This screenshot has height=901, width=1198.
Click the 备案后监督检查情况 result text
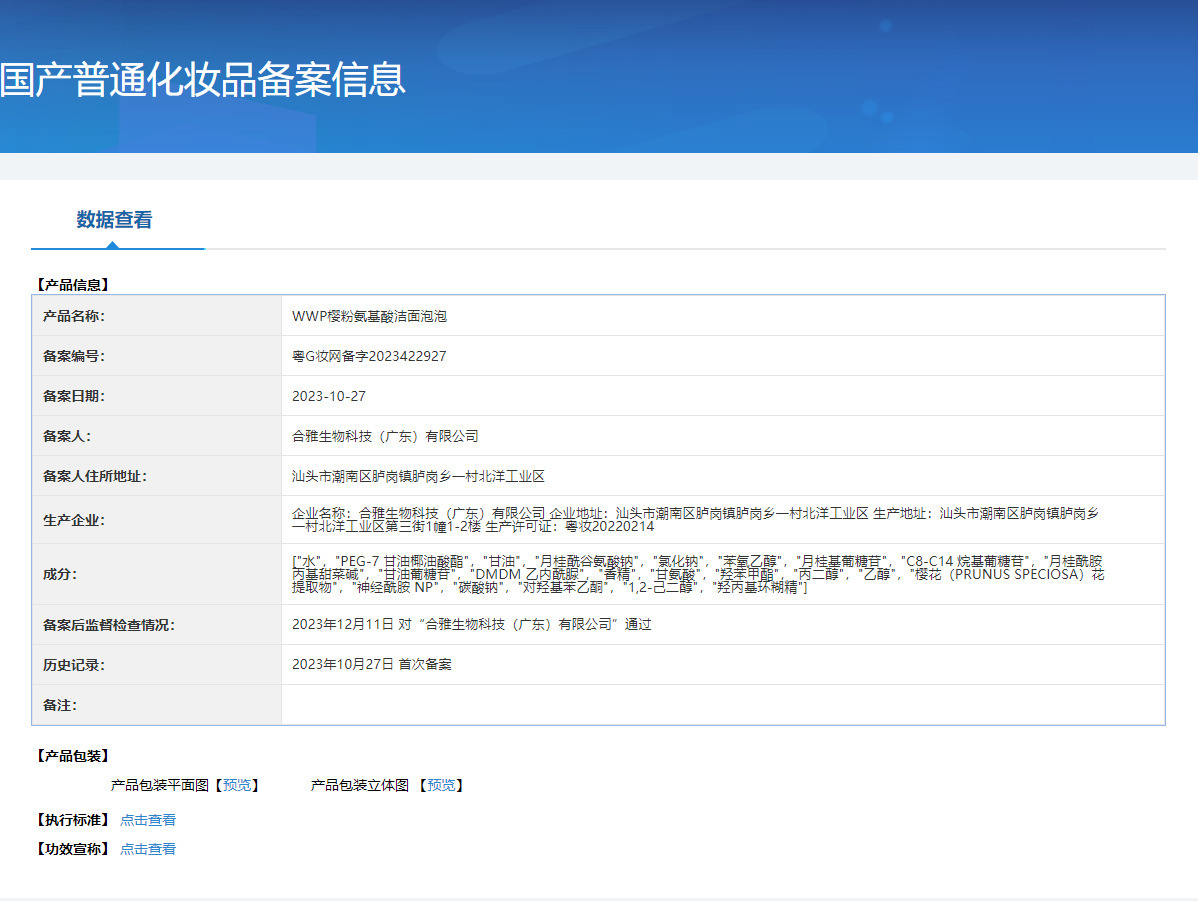pyautogui.click(x=471, y=624)
